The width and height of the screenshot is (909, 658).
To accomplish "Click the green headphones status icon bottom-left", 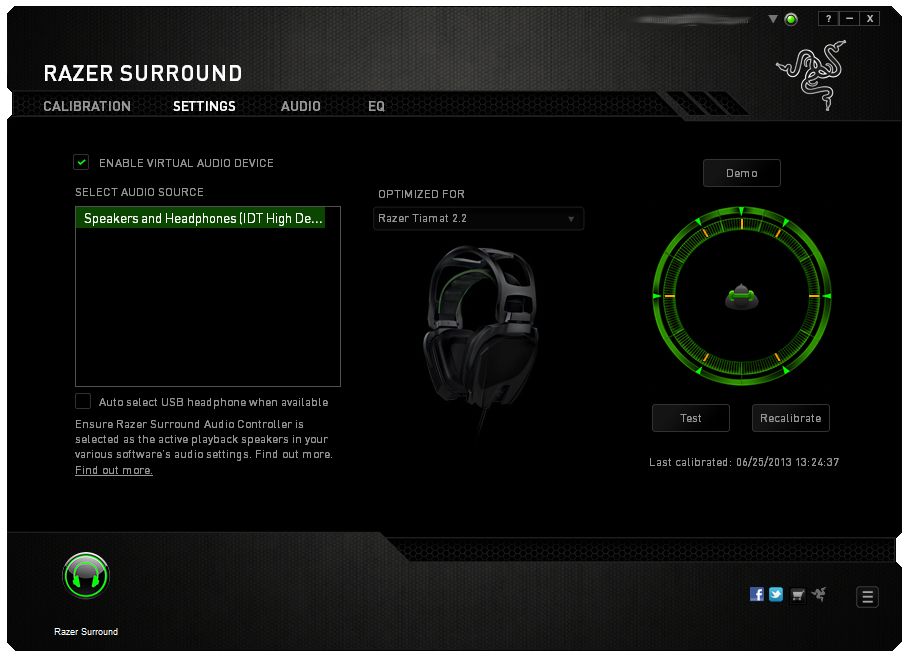I will click(85, 575).
